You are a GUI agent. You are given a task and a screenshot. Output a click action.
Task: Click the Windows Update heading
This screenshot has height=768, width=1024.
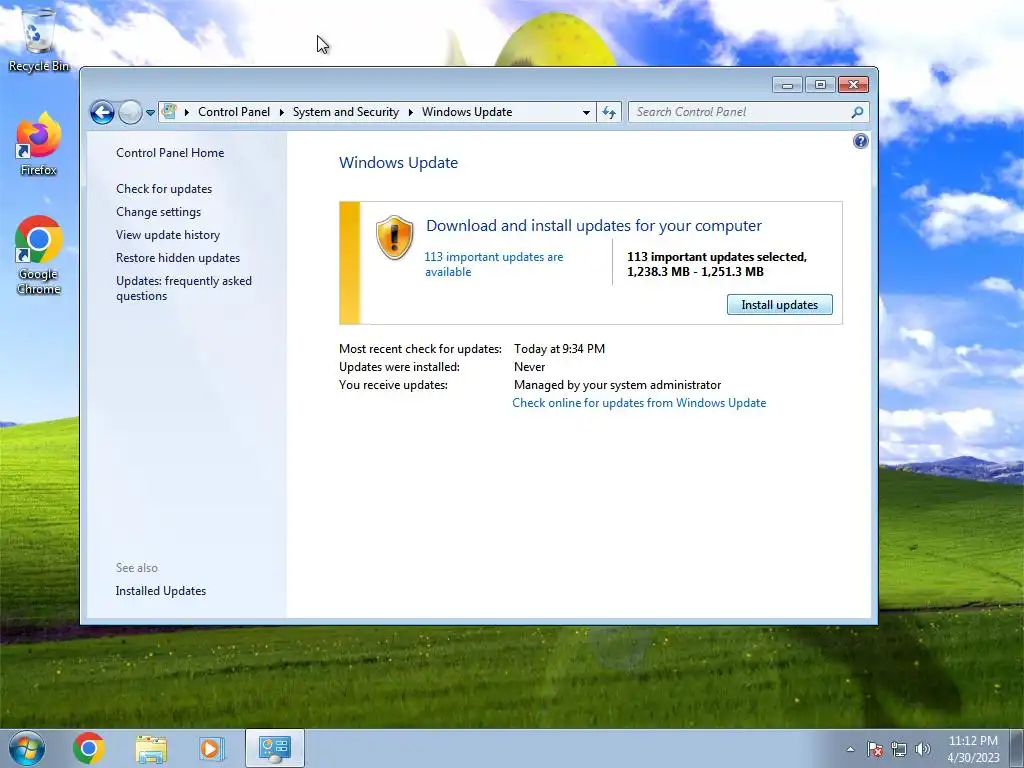[398, 163]
